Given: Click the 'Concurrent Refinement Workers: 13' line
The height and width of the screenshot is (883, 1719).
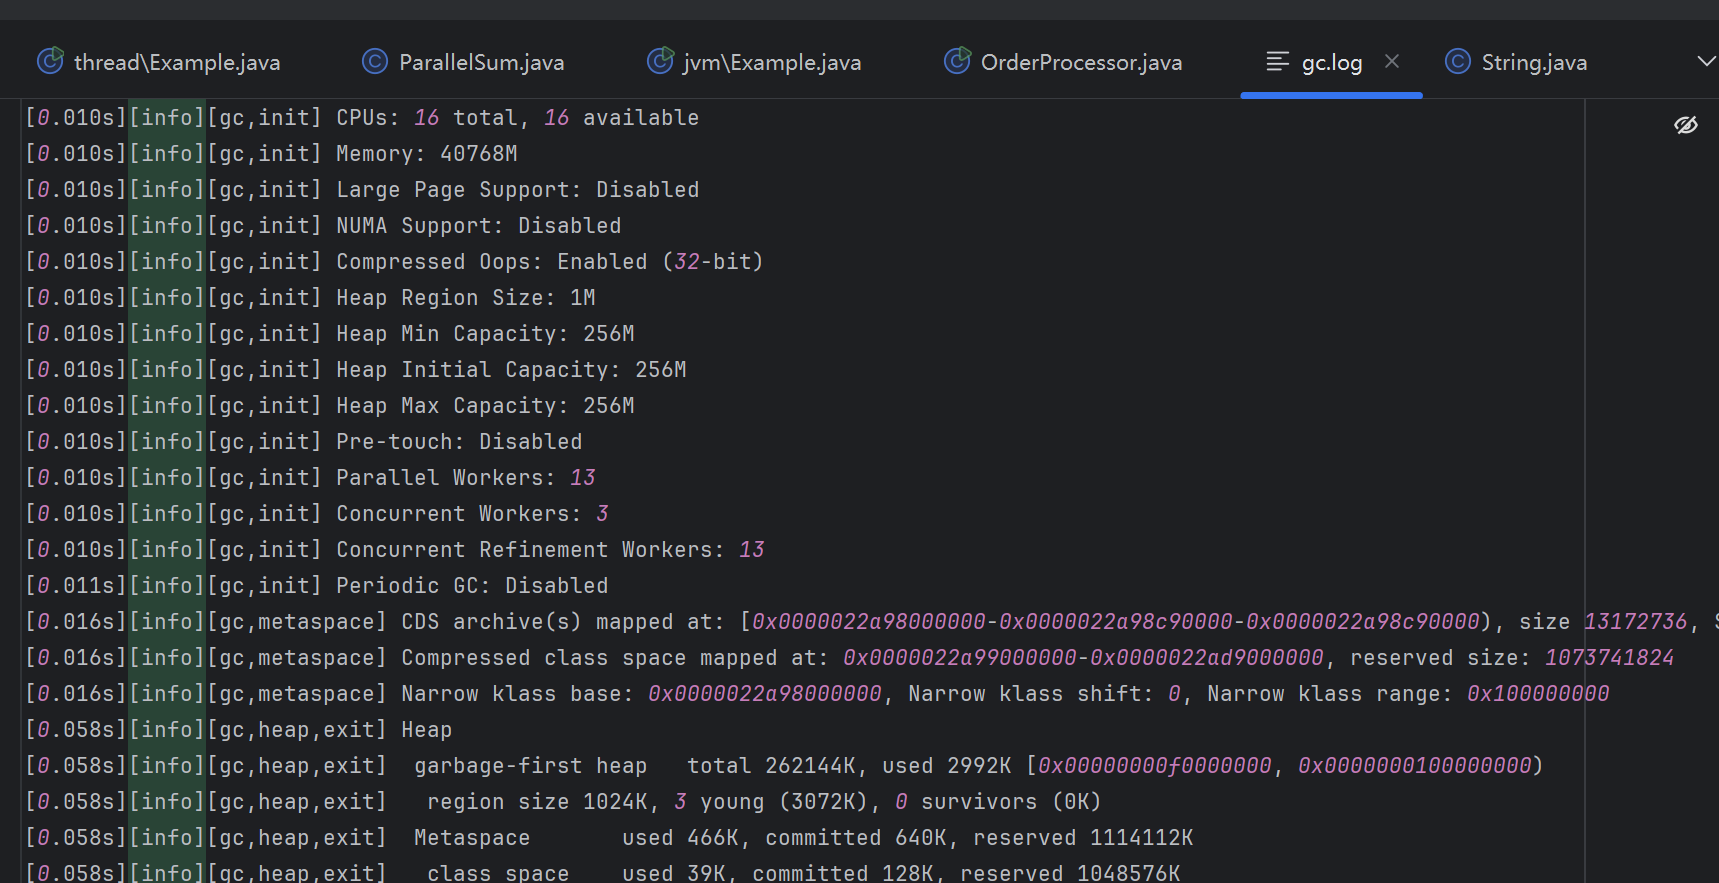Looking at the screenshot, I should pos(395,550).
